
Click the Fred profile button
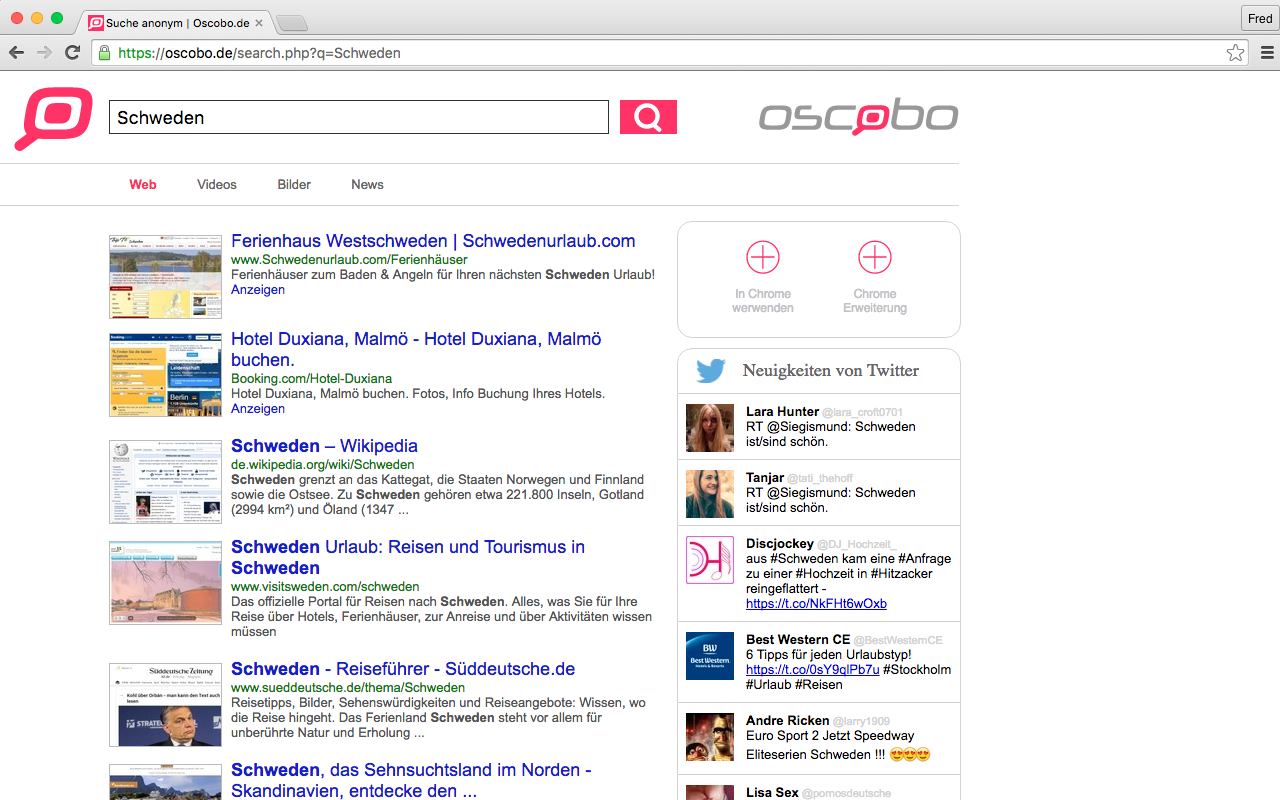1260,19
